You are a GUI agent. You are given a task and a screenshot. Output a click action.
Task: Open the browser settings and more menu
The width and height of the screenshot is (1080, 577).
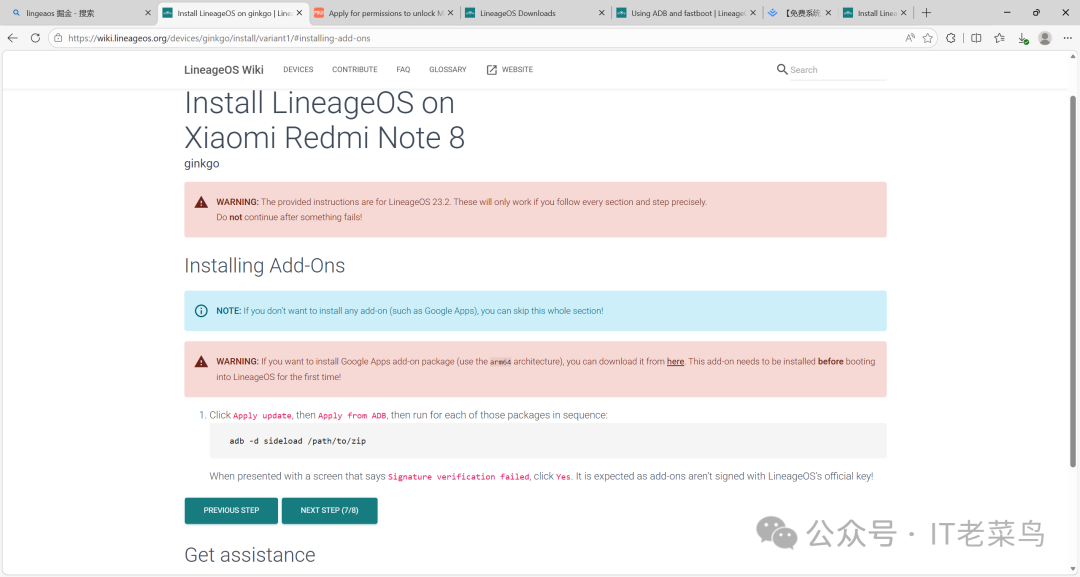coord(1066,38)
